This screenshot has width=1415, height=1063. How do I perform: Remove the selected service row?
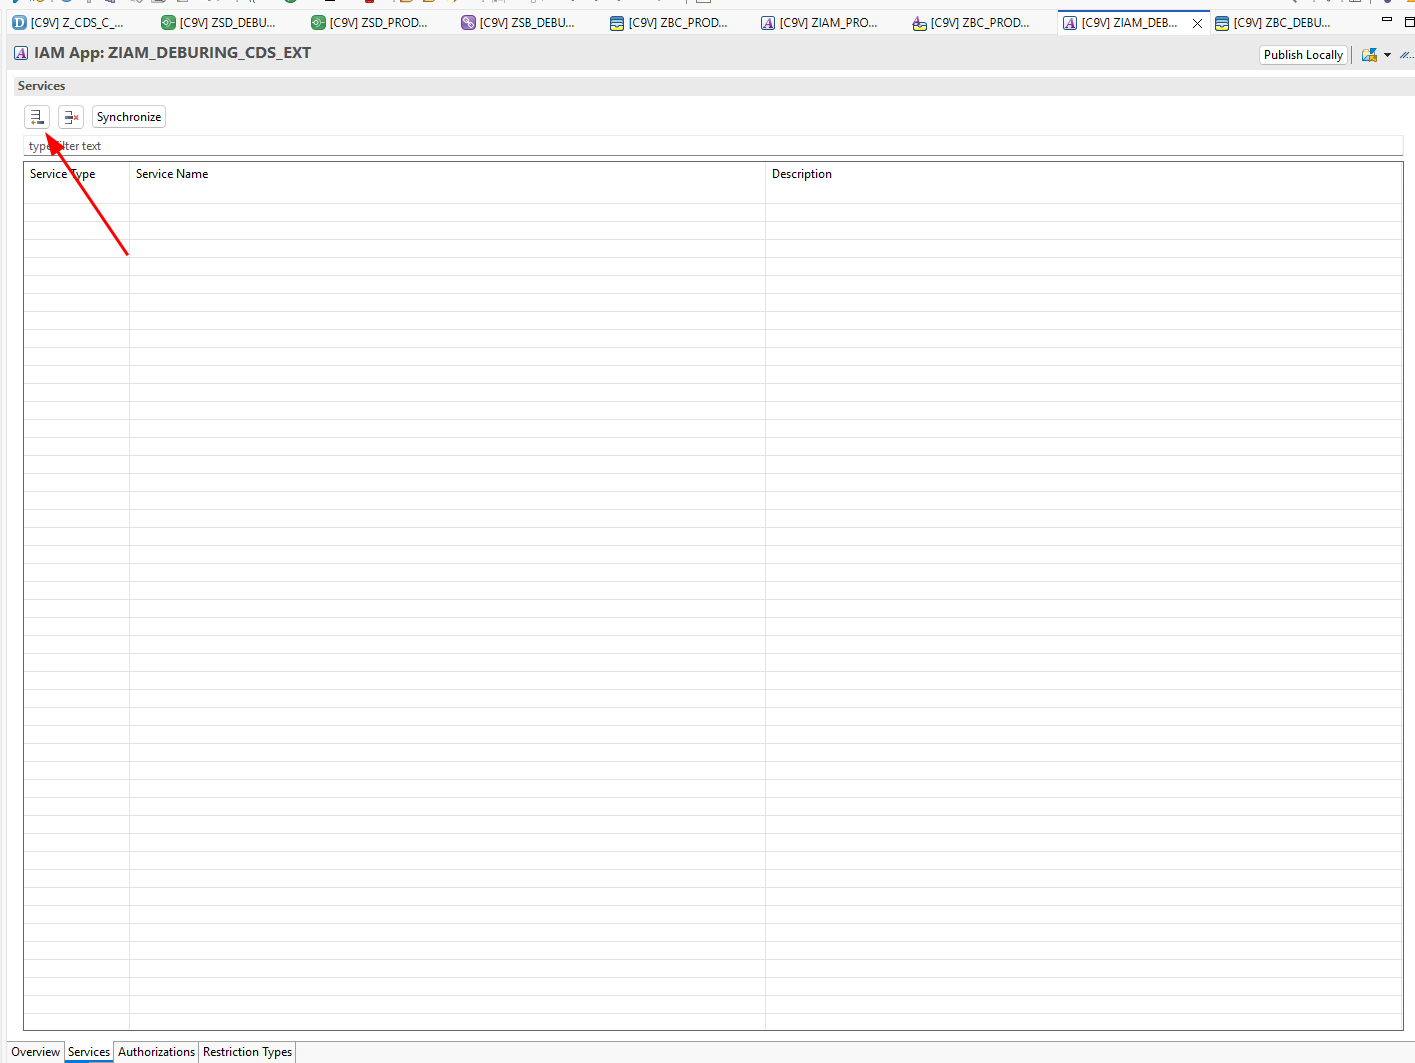[x=71, y=117]
